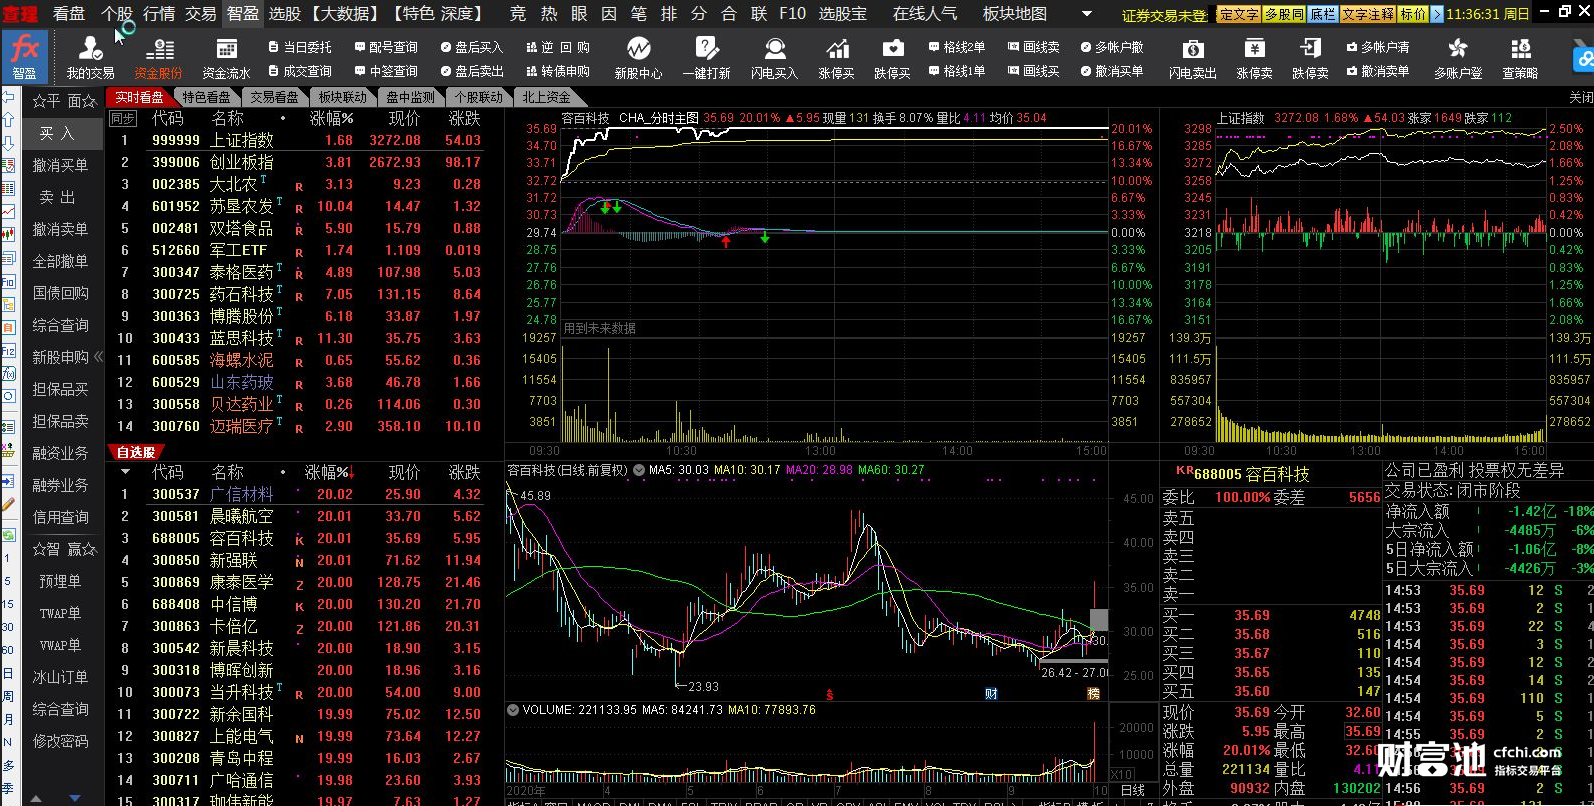Viewport: 1594px width, 806px height.
Task: Open 板块地图 menu
Action: pyautogui.click(x=1015, y=13)
